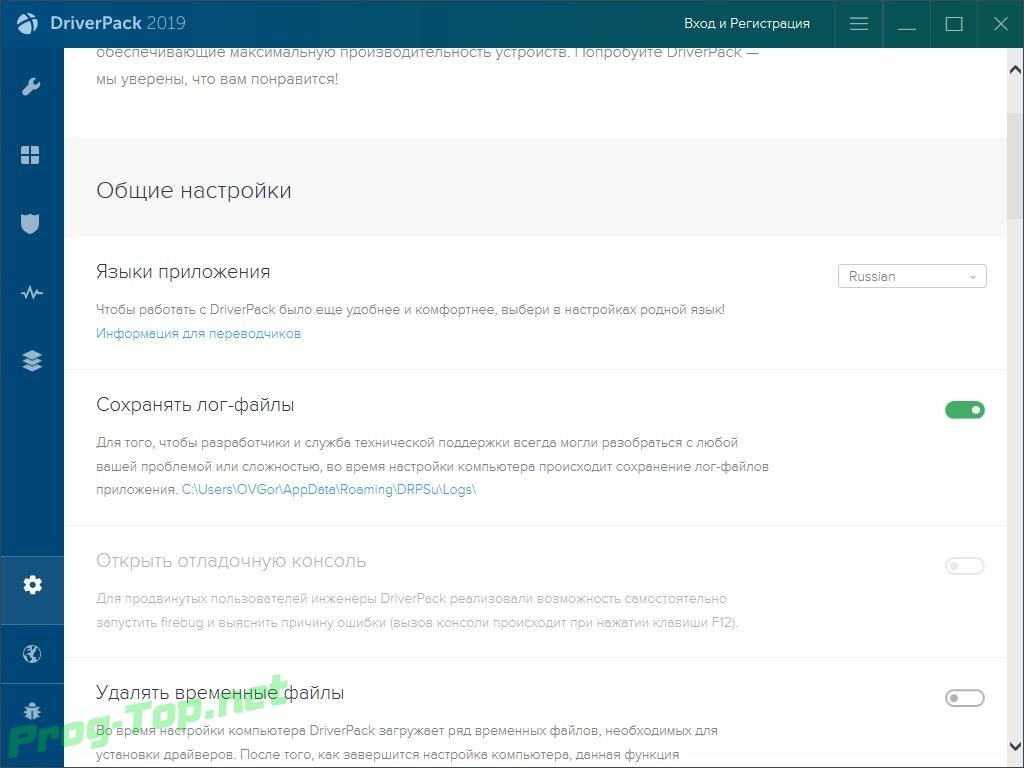Select the gear settings icon in sidebar
The image size is (1024, 768).
coord(32,584)
